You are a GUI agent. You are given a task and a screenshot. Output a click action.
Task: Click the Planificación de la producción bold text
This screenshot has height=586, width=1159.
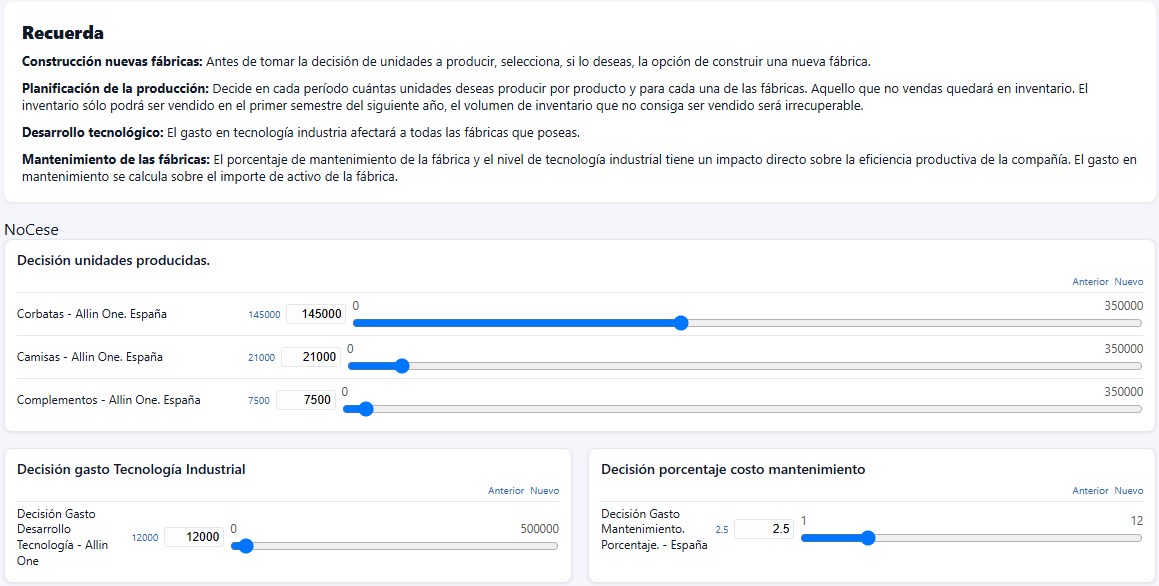pos(115,88)
